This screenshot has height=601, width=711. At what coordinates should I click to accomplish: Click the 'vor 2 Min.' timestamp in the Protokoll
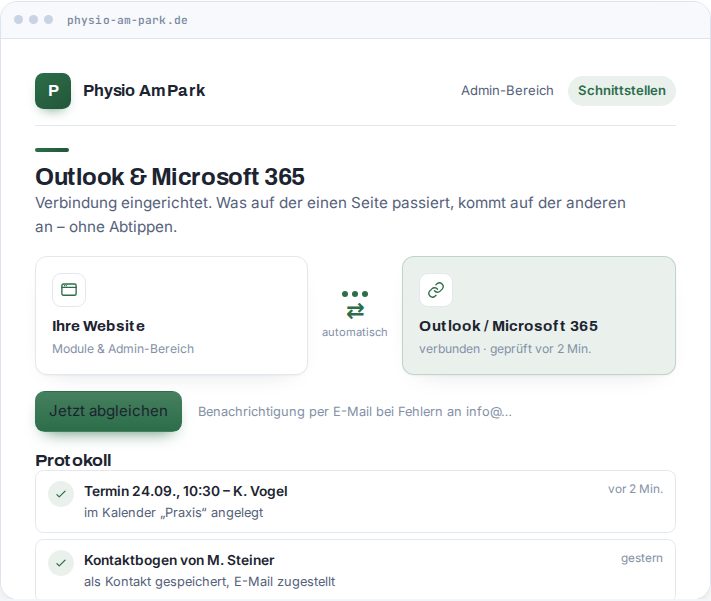tap(635, 489)
